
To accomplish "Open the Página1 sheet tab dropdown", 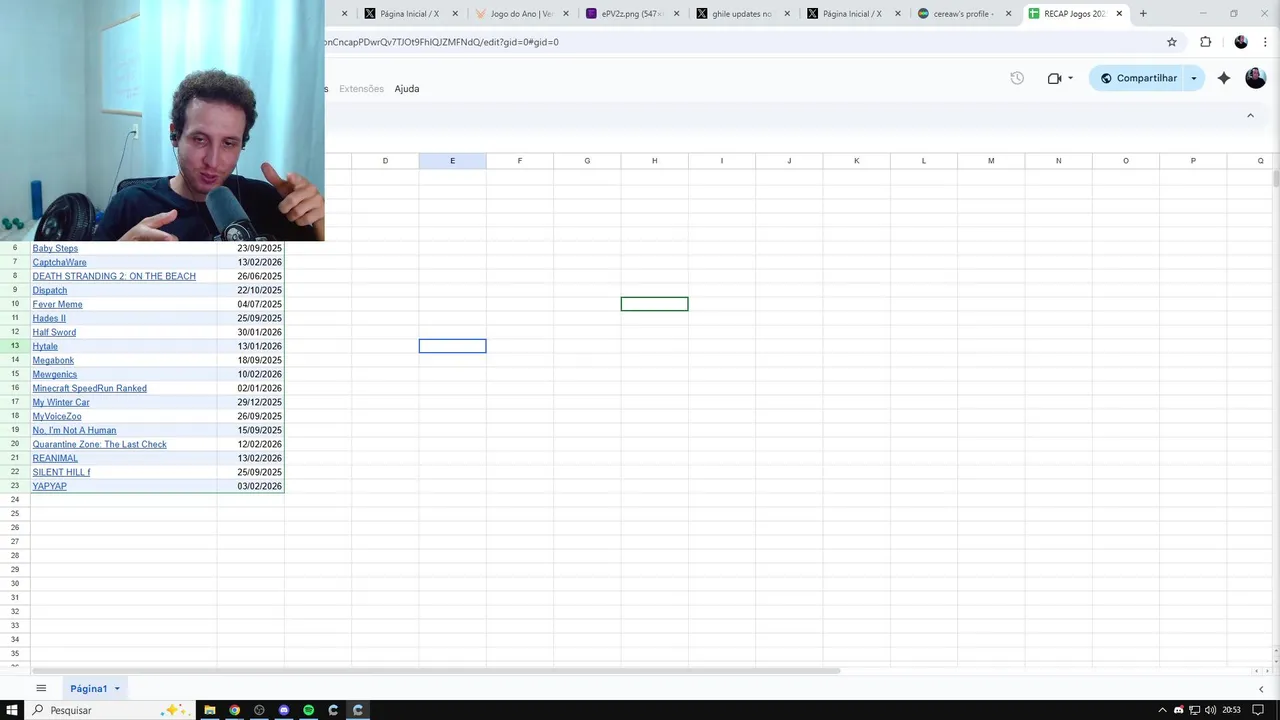I will (x=117, y=689).
